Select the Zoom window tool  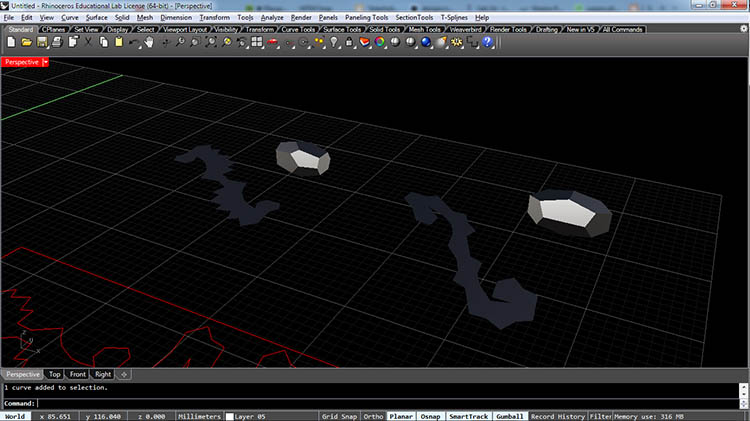(x=196, y=42)
